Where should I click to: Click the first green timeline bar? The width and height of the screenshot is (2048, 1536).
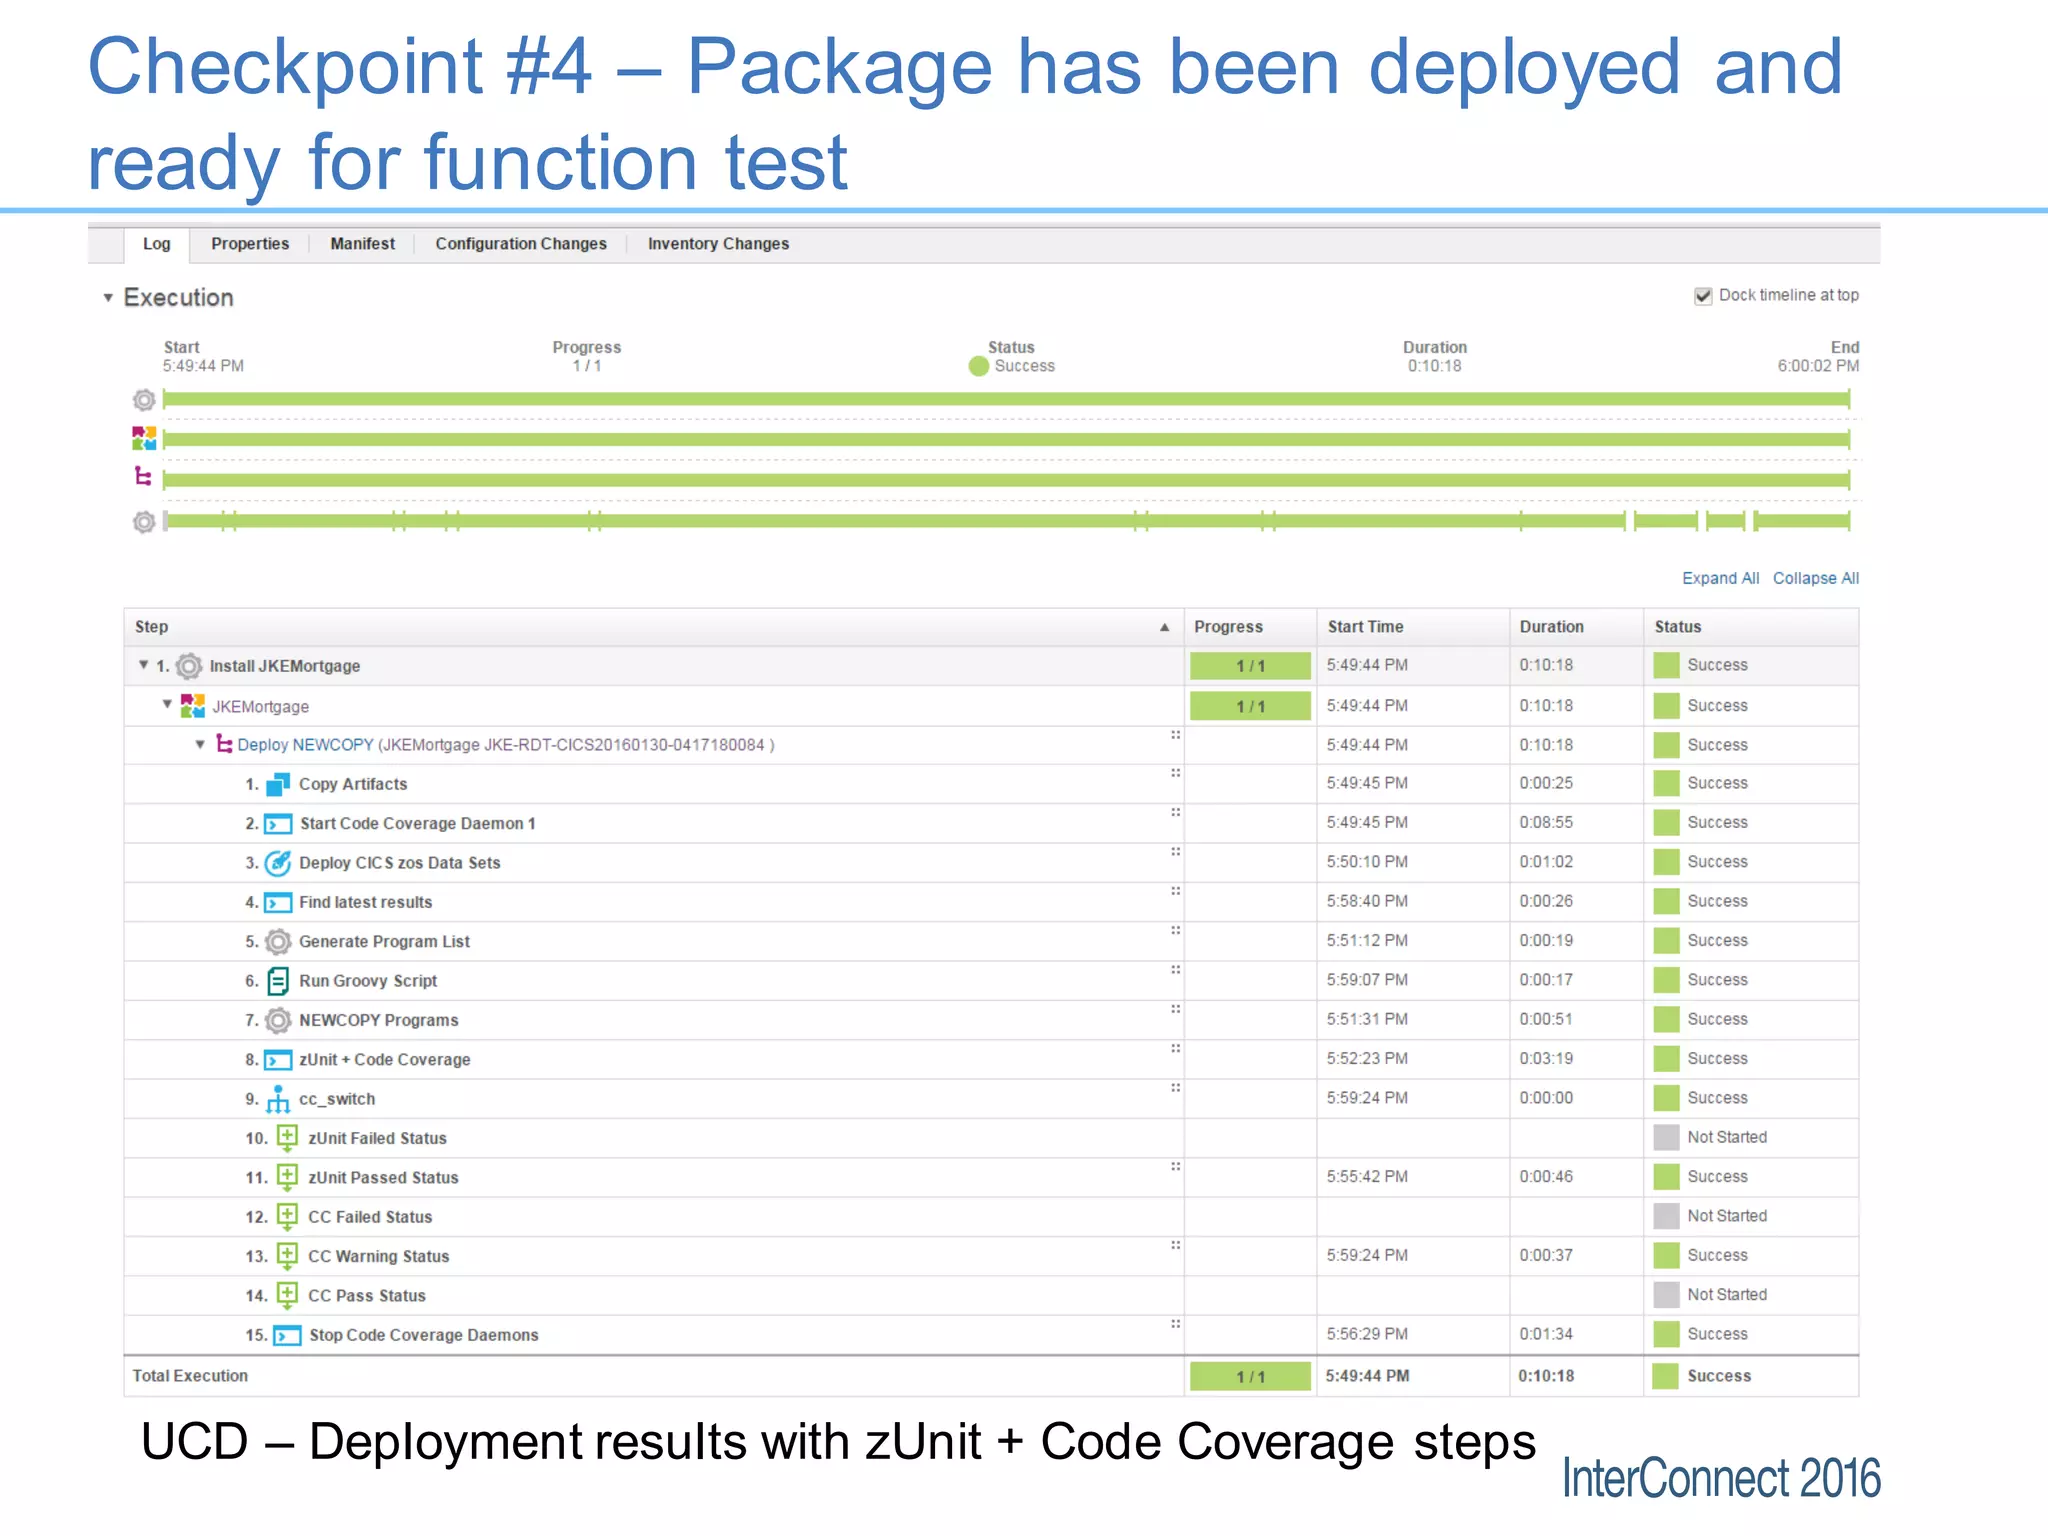[x=1006, y=400]
